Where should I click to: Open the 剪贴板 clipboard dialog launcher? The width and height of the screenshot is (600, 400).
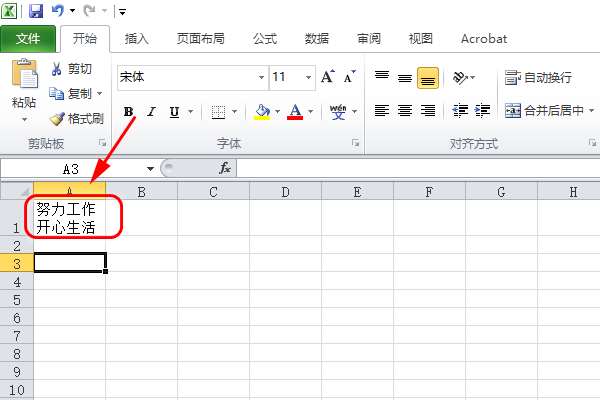103,143
